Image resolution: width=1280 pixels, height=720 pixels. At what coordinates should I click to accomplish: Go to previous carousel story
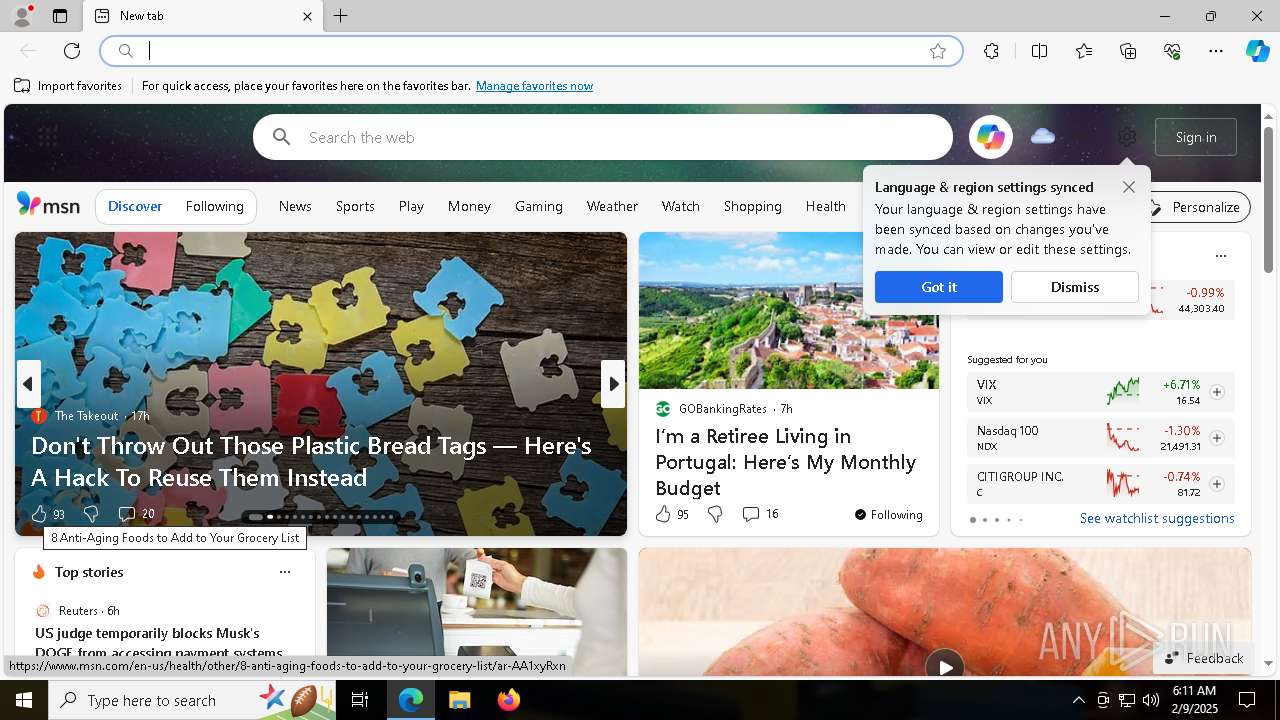[x=28, y=384]
